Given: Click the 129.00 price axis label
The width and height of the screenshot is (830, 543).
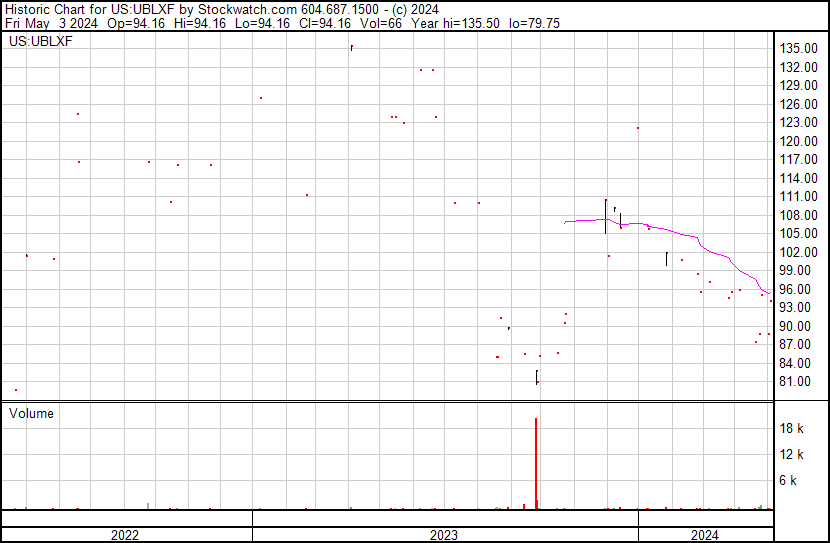Looking at the screenshot, I should click(x=798, y=85).
